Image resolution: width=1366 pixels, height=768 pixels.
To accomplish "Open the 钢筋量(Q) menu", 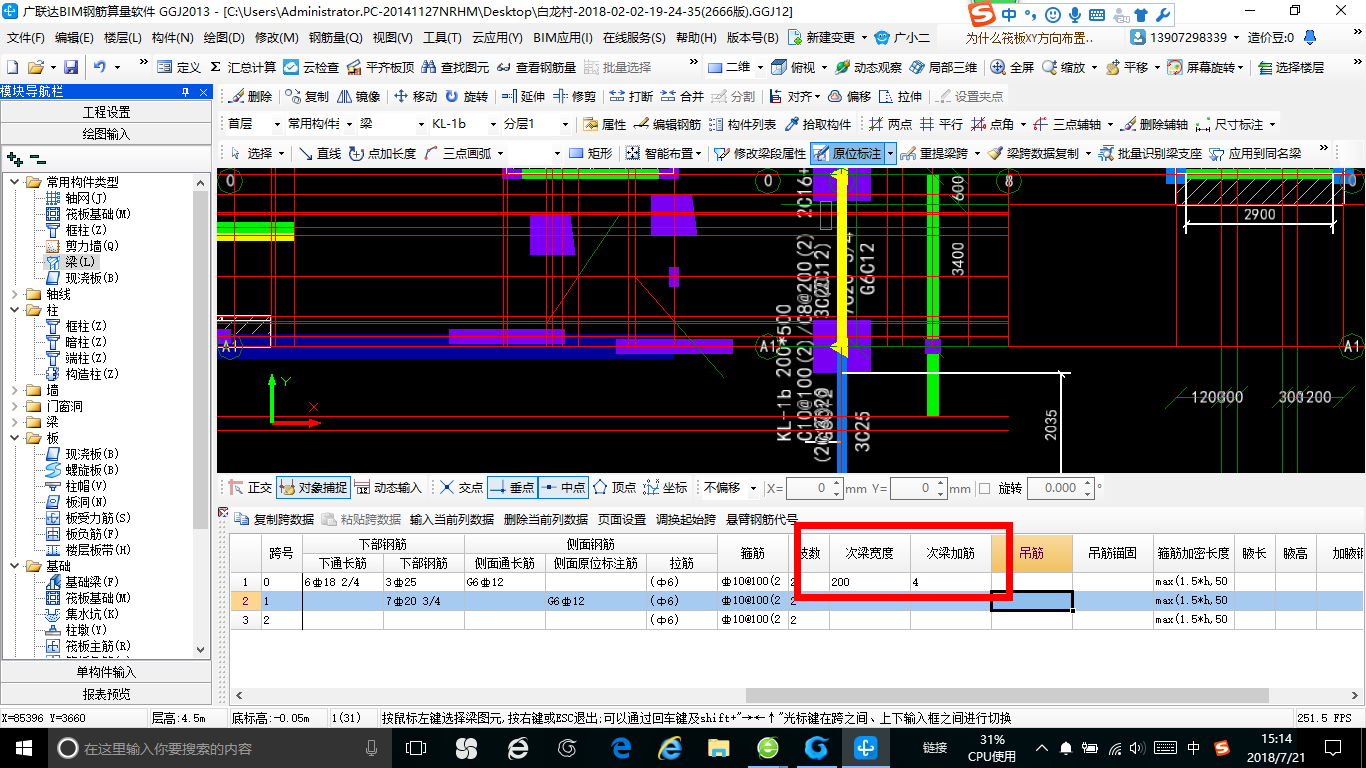I will click(x=335, y=37).
